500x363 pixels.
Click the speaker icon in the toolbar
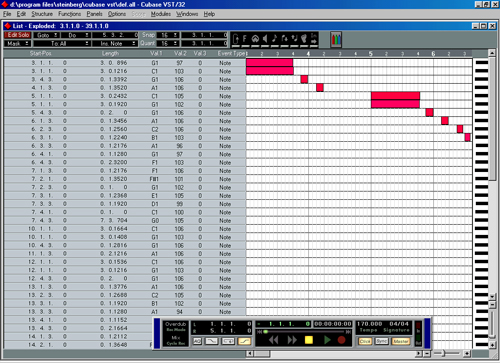[265, 39]
